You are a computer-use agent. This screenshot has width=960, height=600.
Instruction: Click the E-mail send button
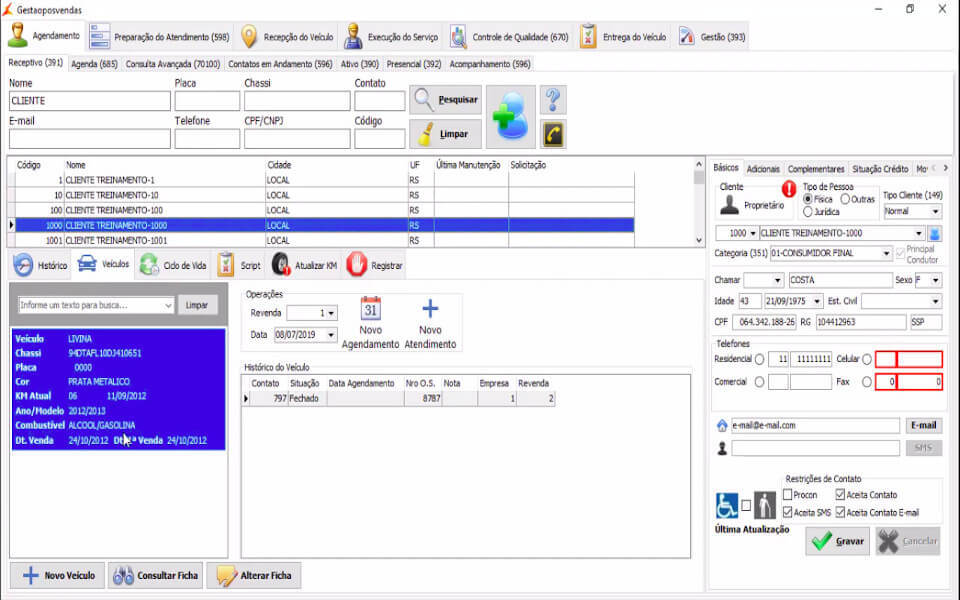923,426
